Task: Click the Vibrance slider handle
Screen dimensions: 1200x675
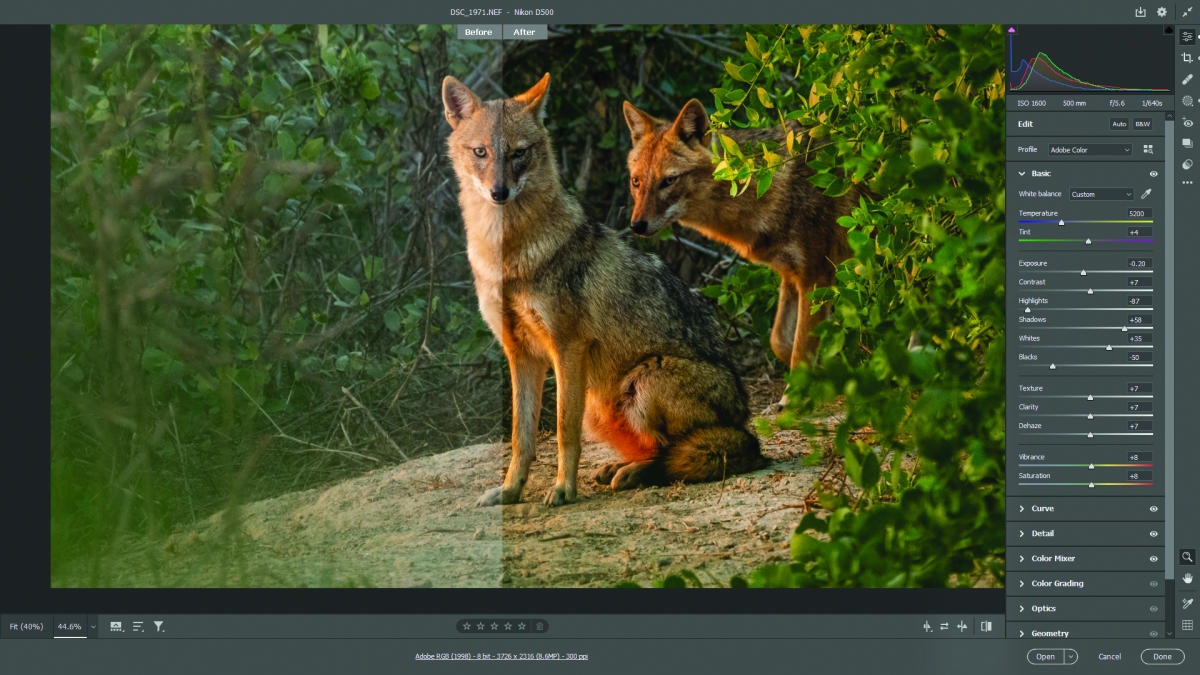Action: click(x=1091, y=466)
